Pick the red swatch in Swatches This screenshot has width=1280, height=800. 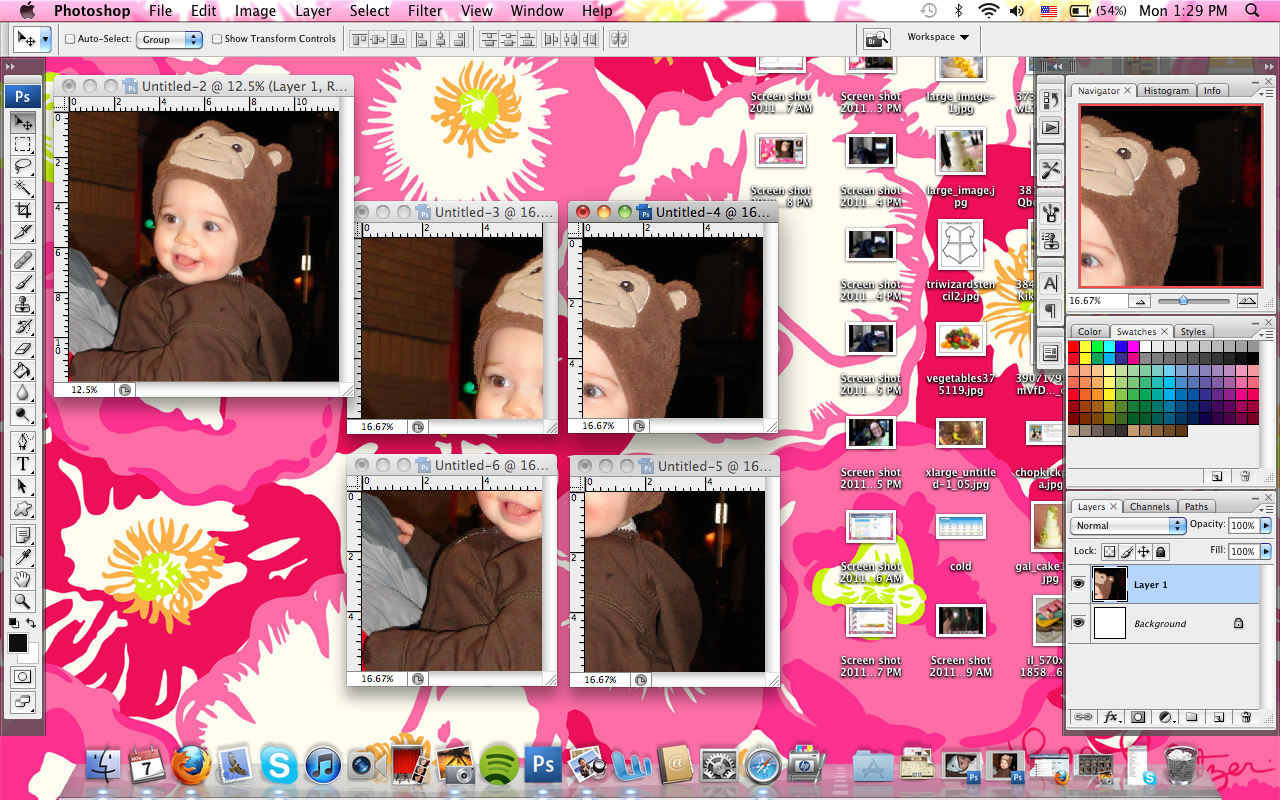[1074, 346]
